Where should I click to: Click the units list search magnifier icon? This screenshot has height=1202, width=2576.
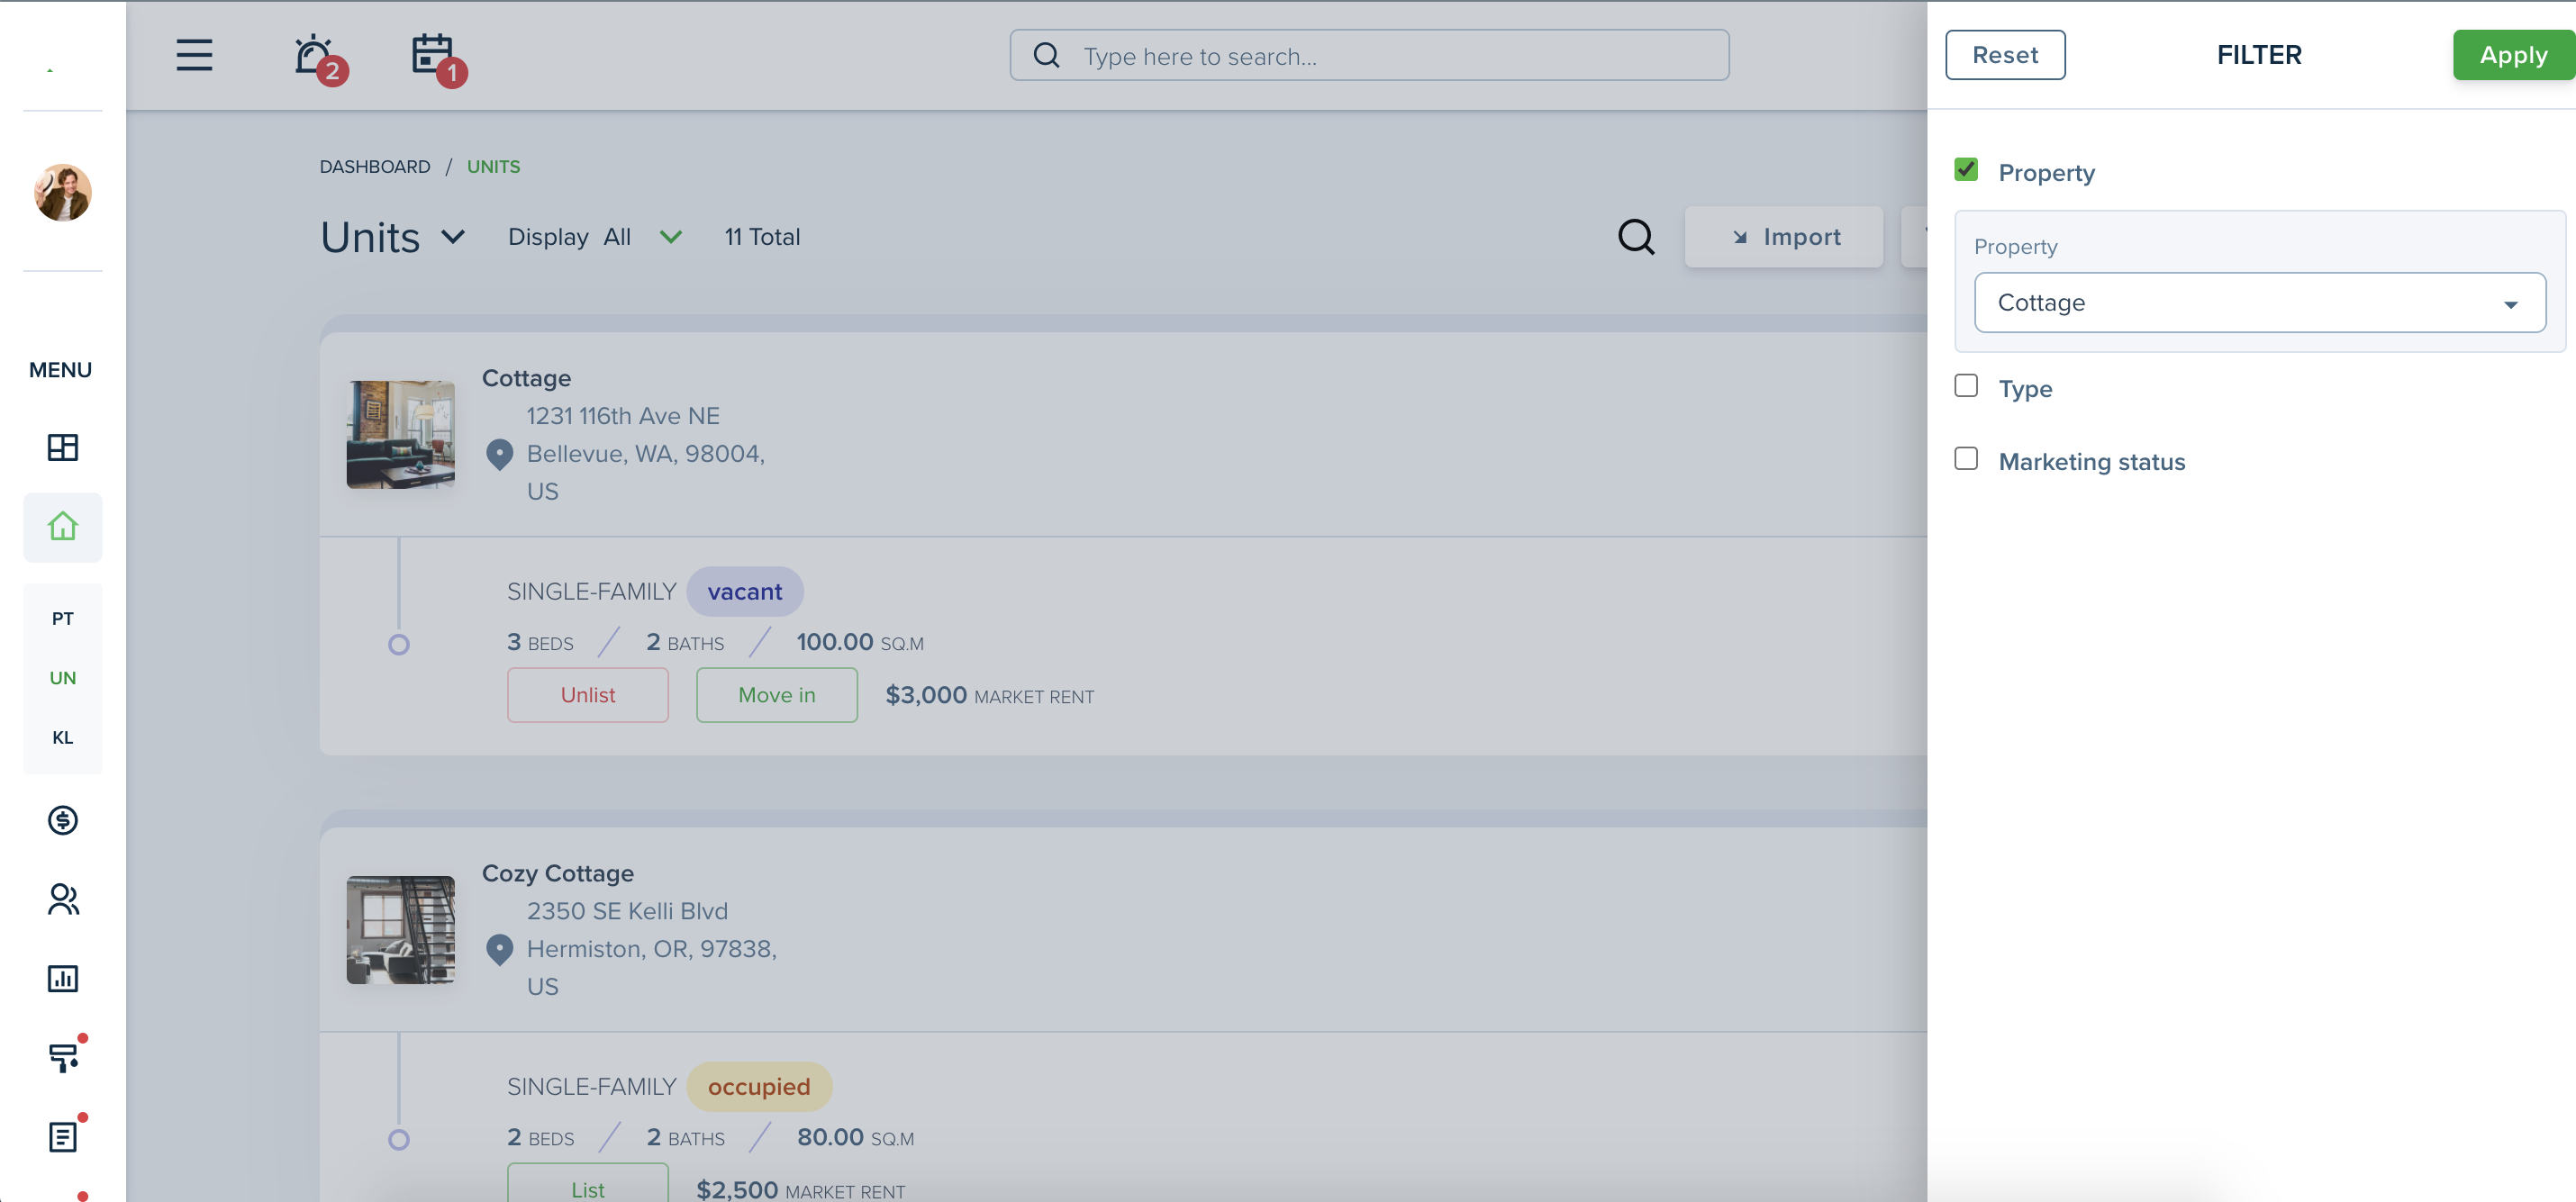tap(1636, 237)
